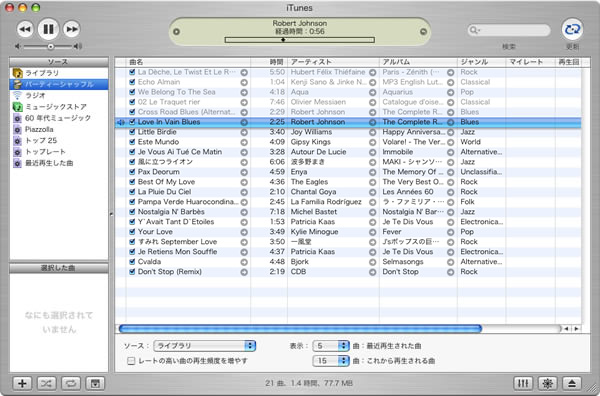This screenshot has width=600, height=396.
Task: Select the 60 年代ミュージック playlist
Action: 59,118
